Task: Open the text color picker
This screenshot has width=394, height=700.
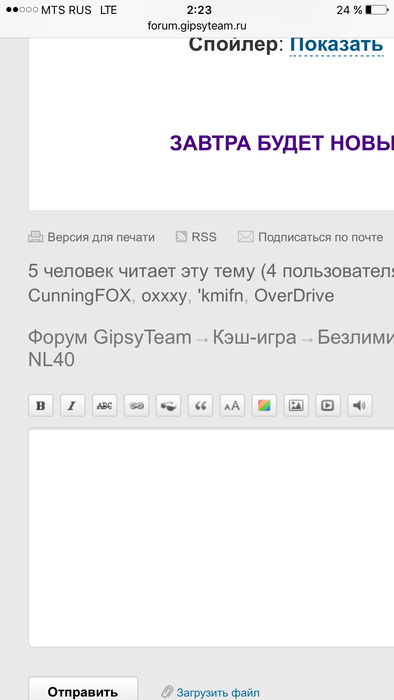Action: pos(264,405)
